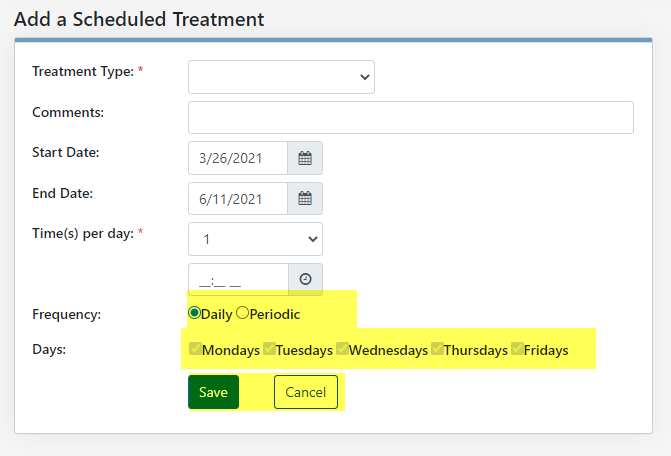Click the End Date field showing 6/11/2021
Viewport: 671px width, 456px height.
(x=238, y=198)
